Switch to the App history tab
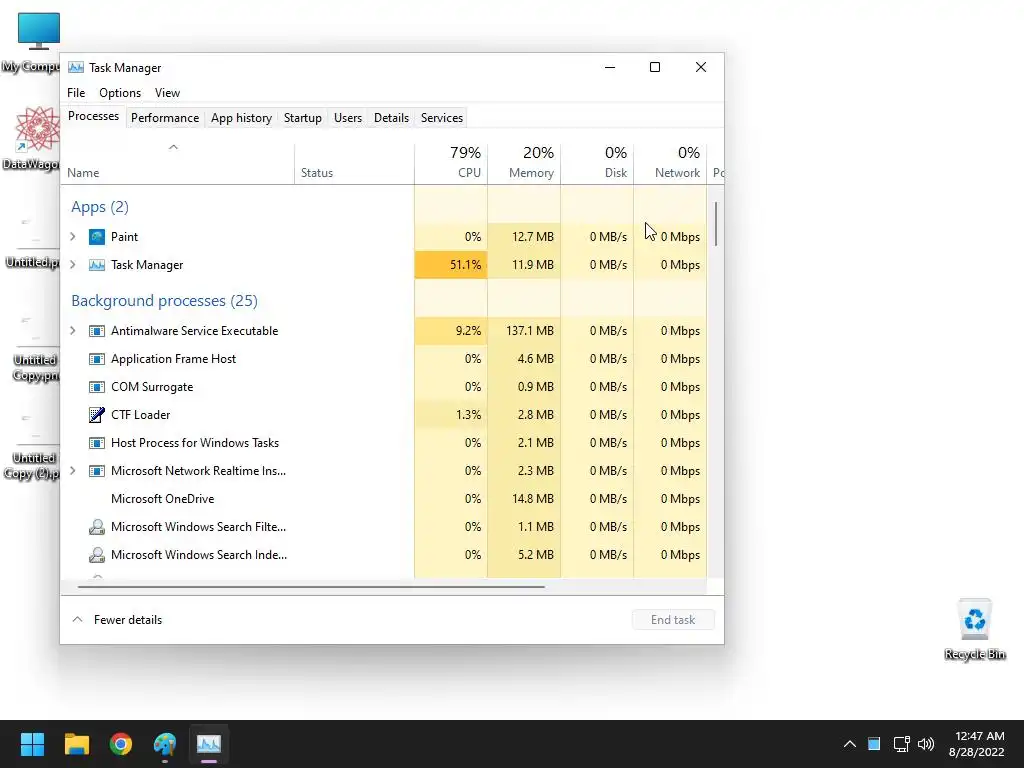The width and height of the screenshot is (1024, 768). (241, 118)
